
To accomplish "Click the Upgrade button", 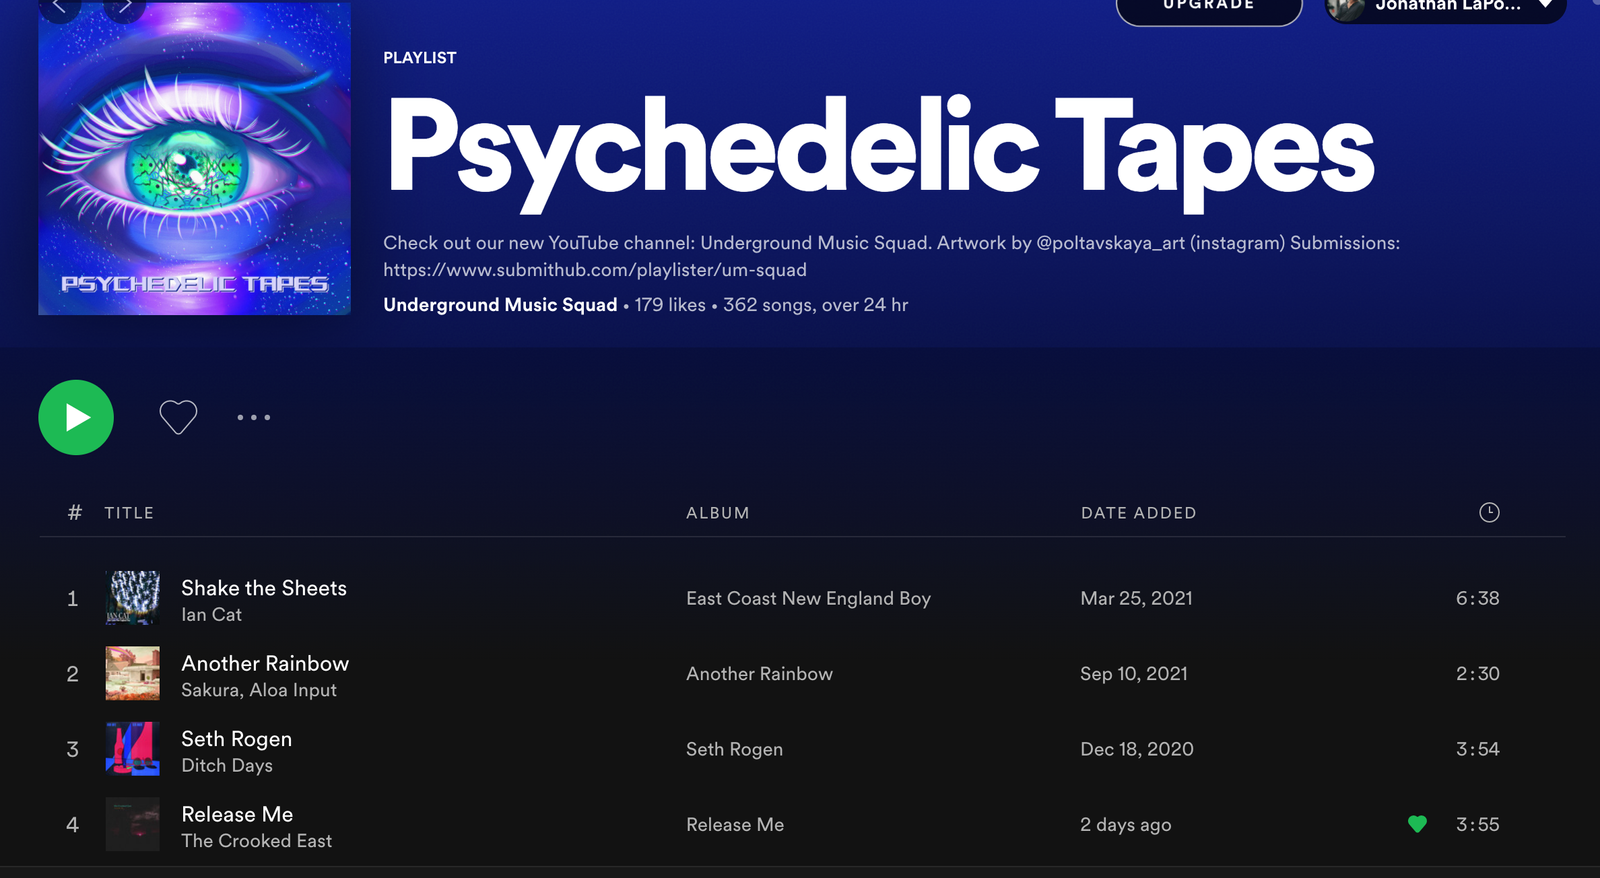I will [1208, 8].
